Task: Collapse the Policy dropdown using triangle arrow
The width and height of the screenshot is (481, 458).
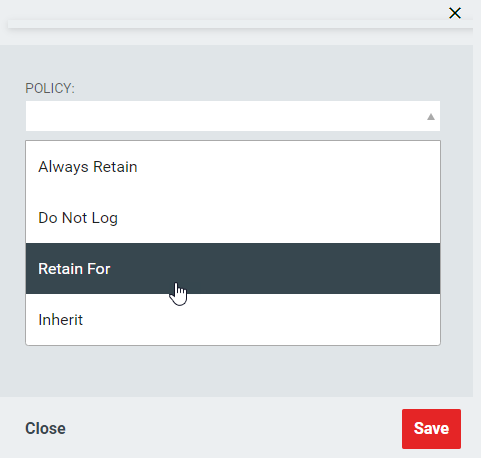Action: 431,117
